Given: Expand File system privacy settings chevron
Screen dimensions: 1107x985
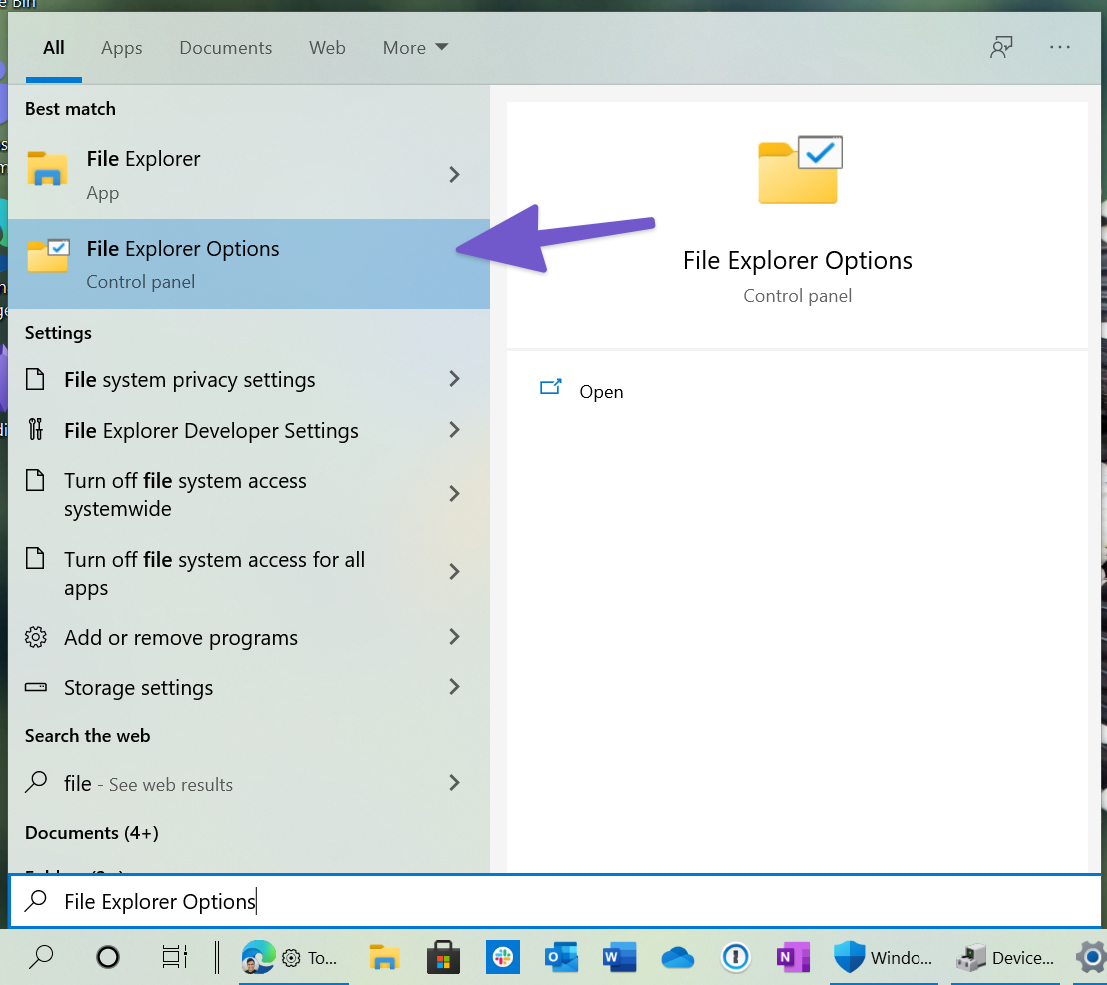Looking at the screenshot, I should click(x=454, y=379).
